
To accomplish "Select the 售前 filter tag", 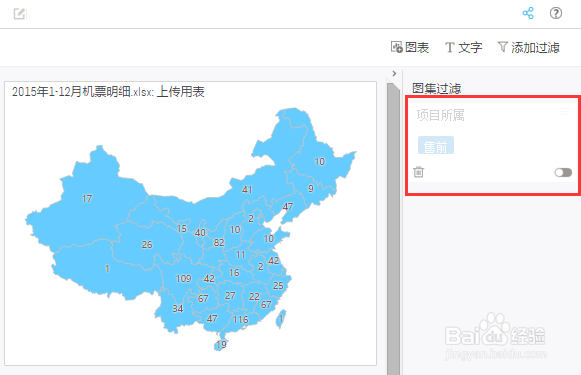I will pos(436,145).
